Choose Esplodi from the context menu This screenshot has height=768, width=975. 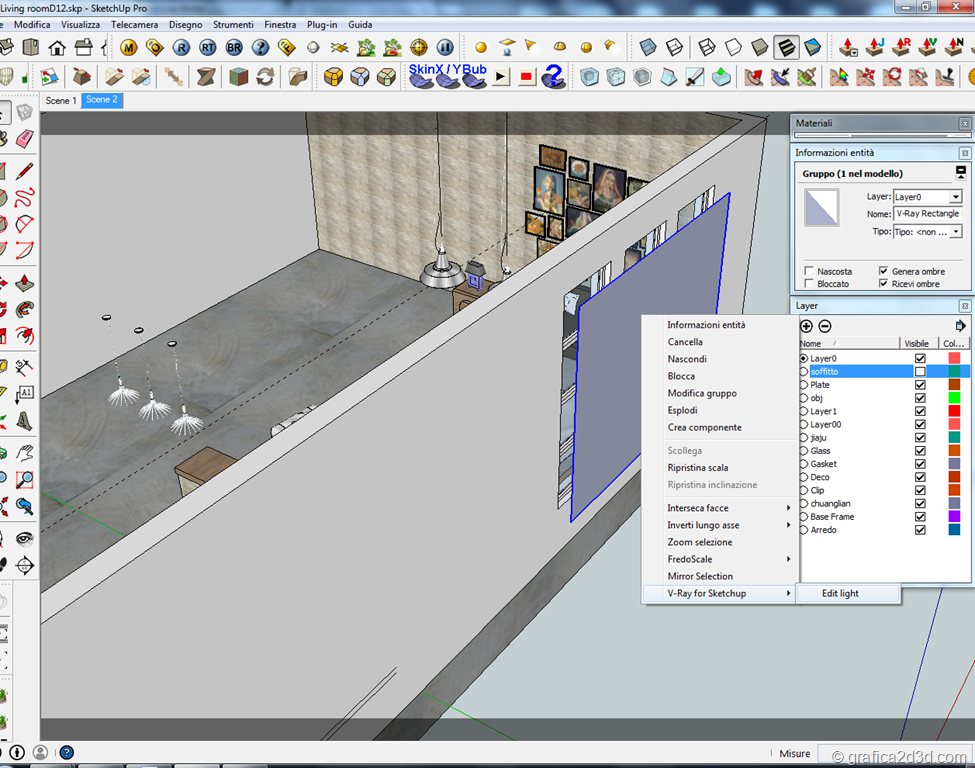[x=683, y=410]
